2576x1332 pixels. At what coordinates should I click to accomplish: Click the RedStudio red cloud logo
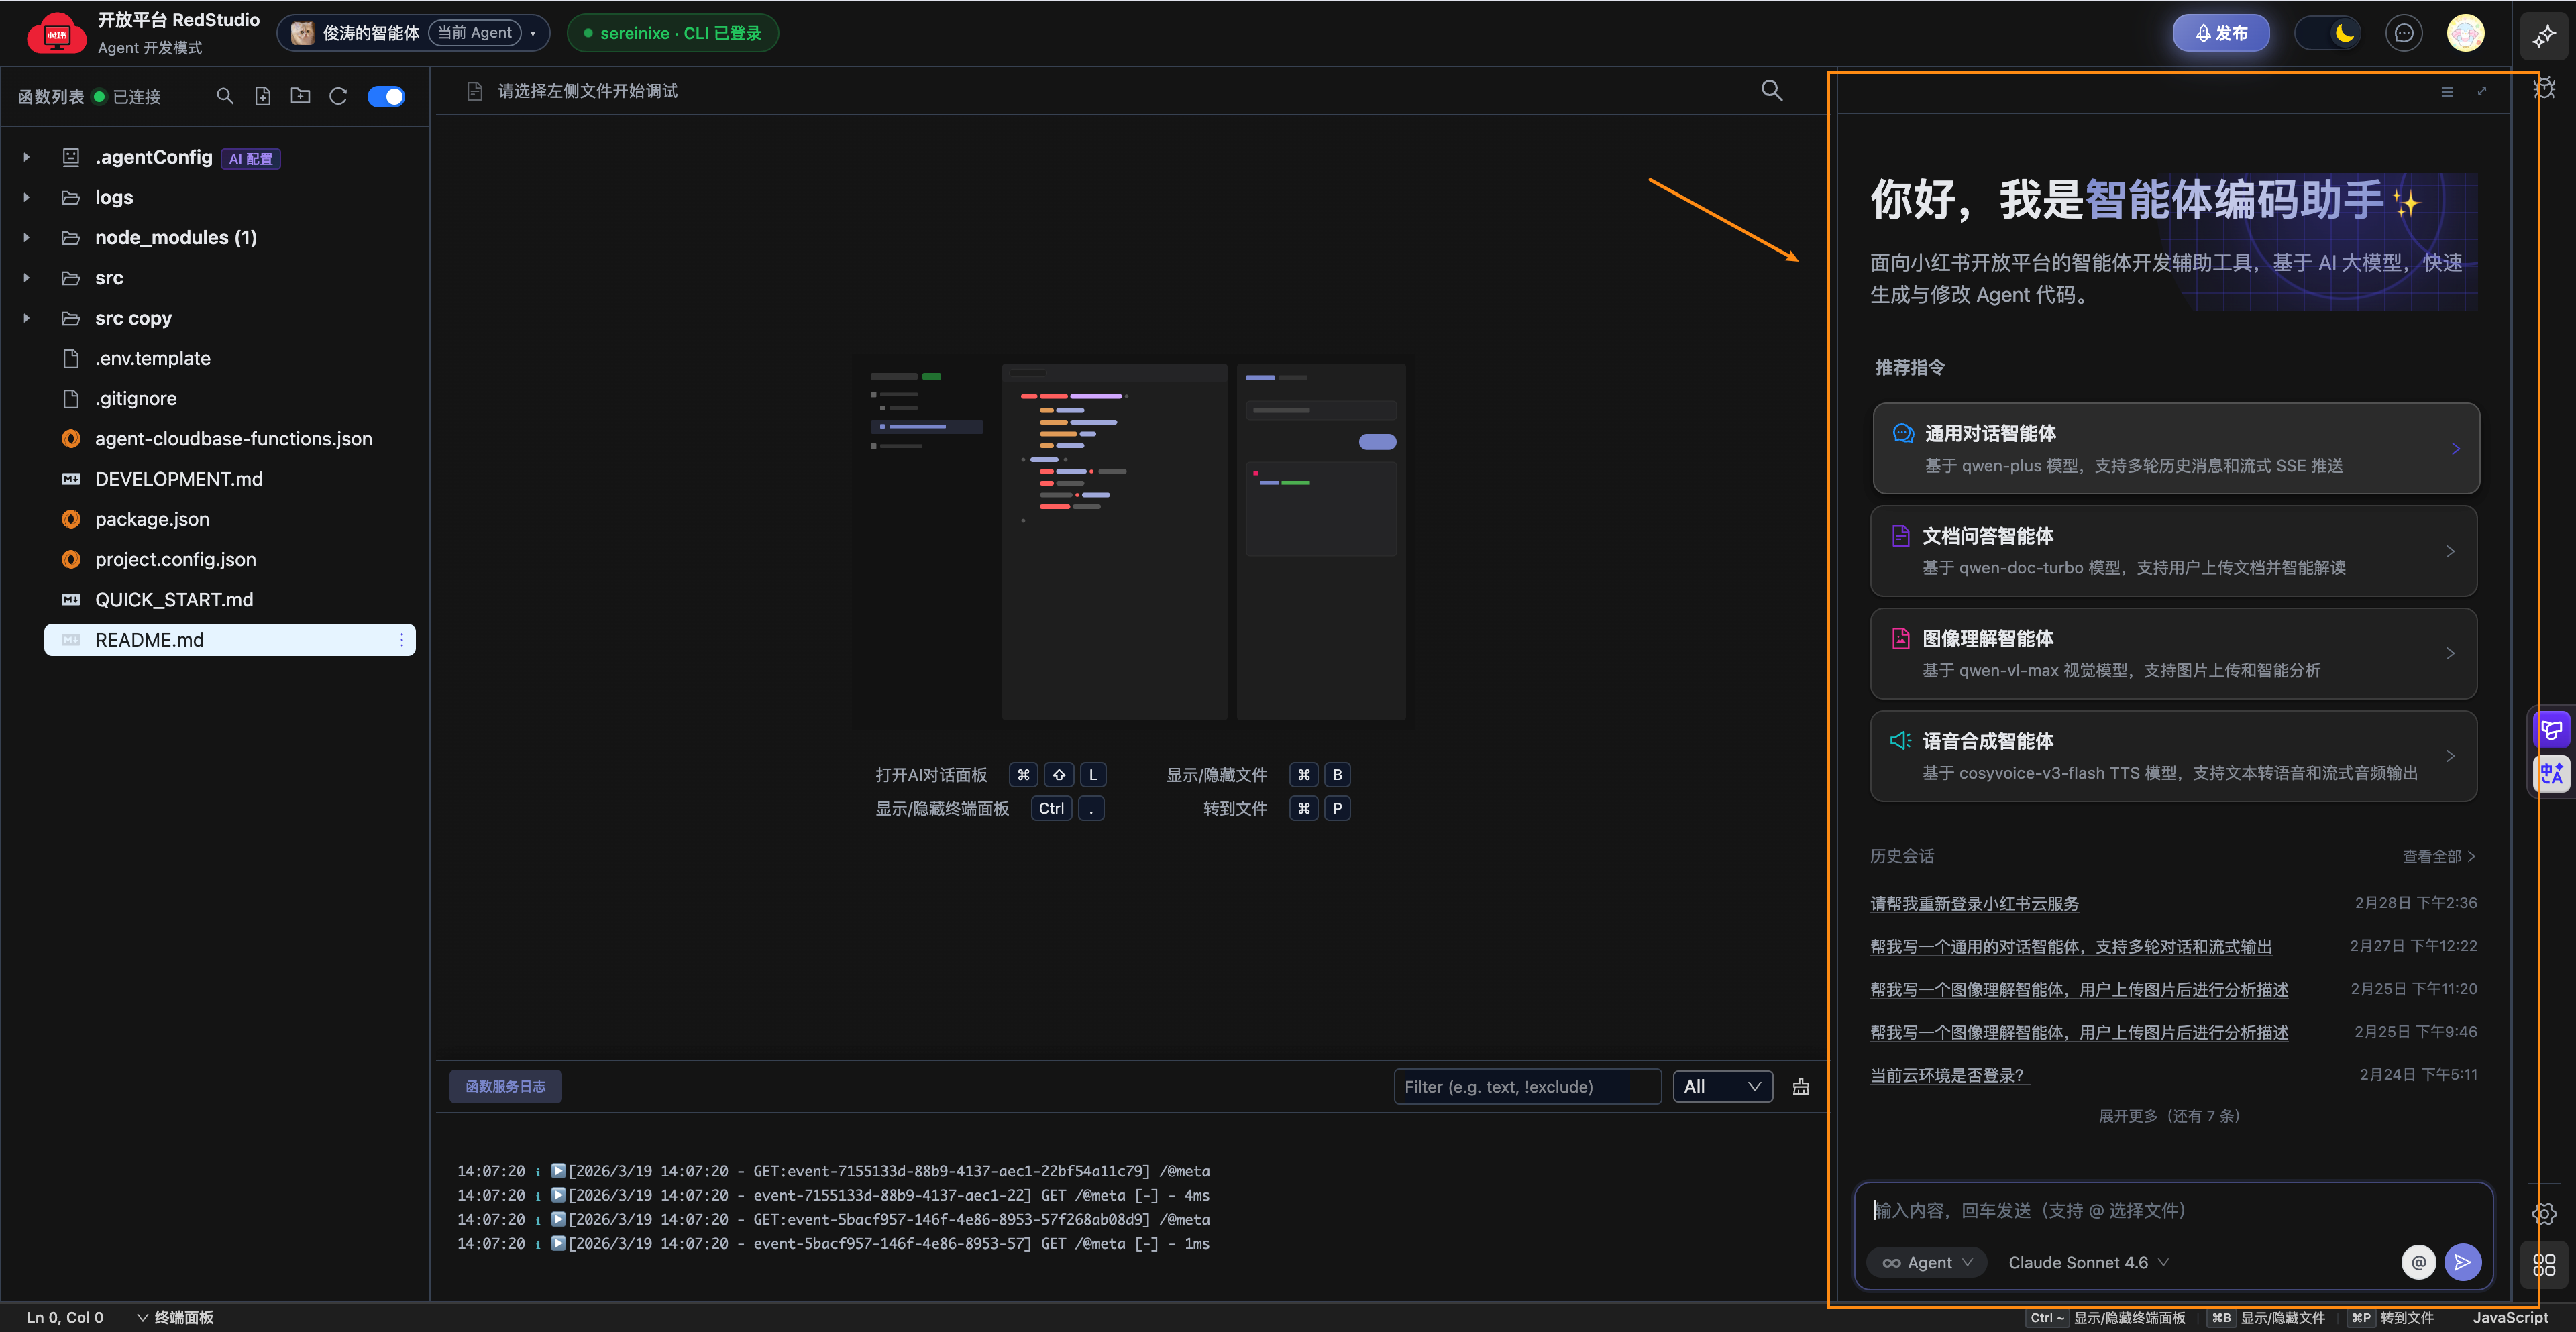57,33
